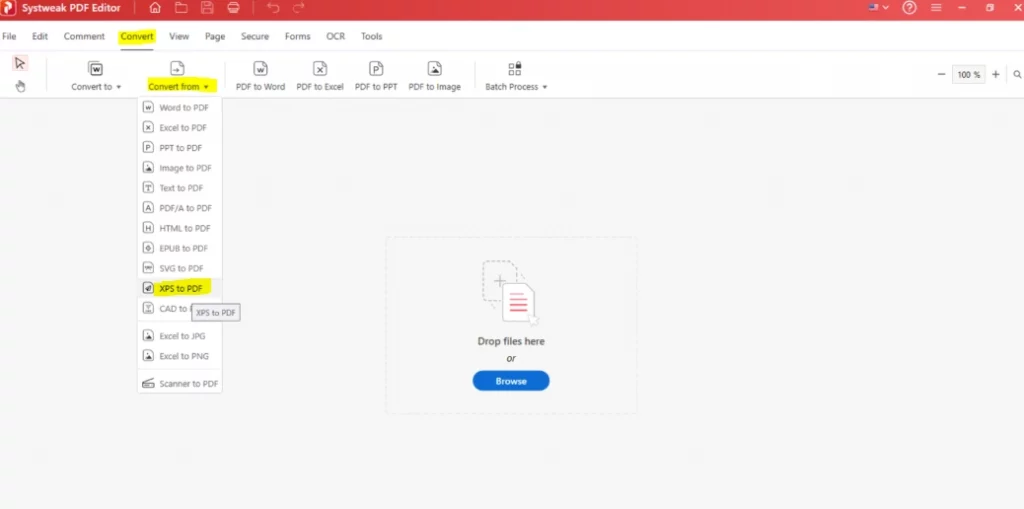Open the OCR tab
The image size is (1024, 509).
336,37
